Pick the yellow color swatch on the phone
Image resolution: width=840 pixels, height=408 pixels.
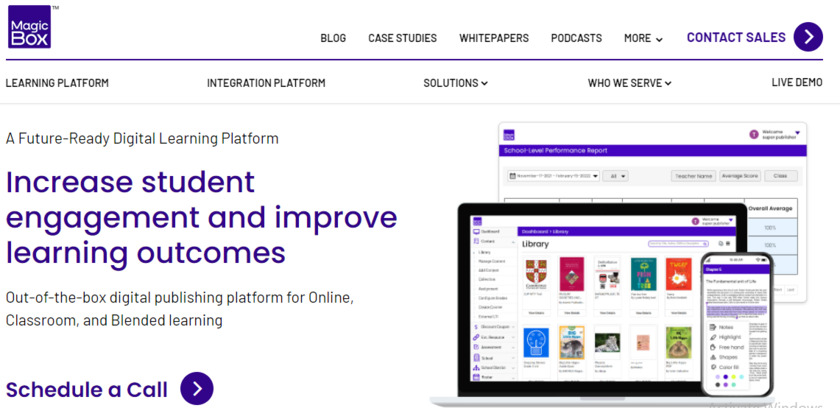tap(733, 377)
